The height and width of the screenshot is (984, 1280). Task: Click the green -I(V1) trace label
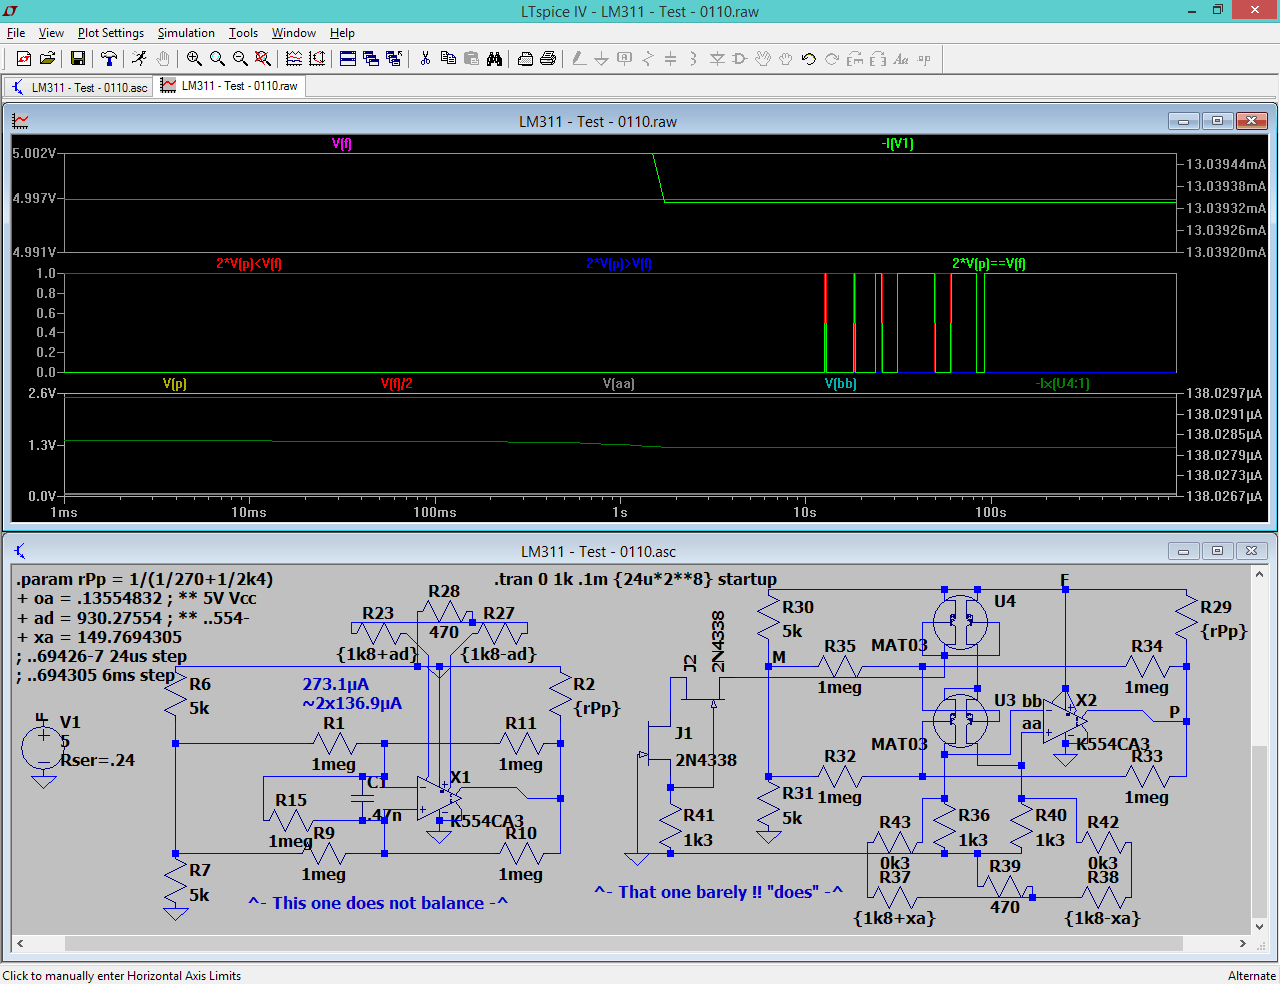[898, 144]
